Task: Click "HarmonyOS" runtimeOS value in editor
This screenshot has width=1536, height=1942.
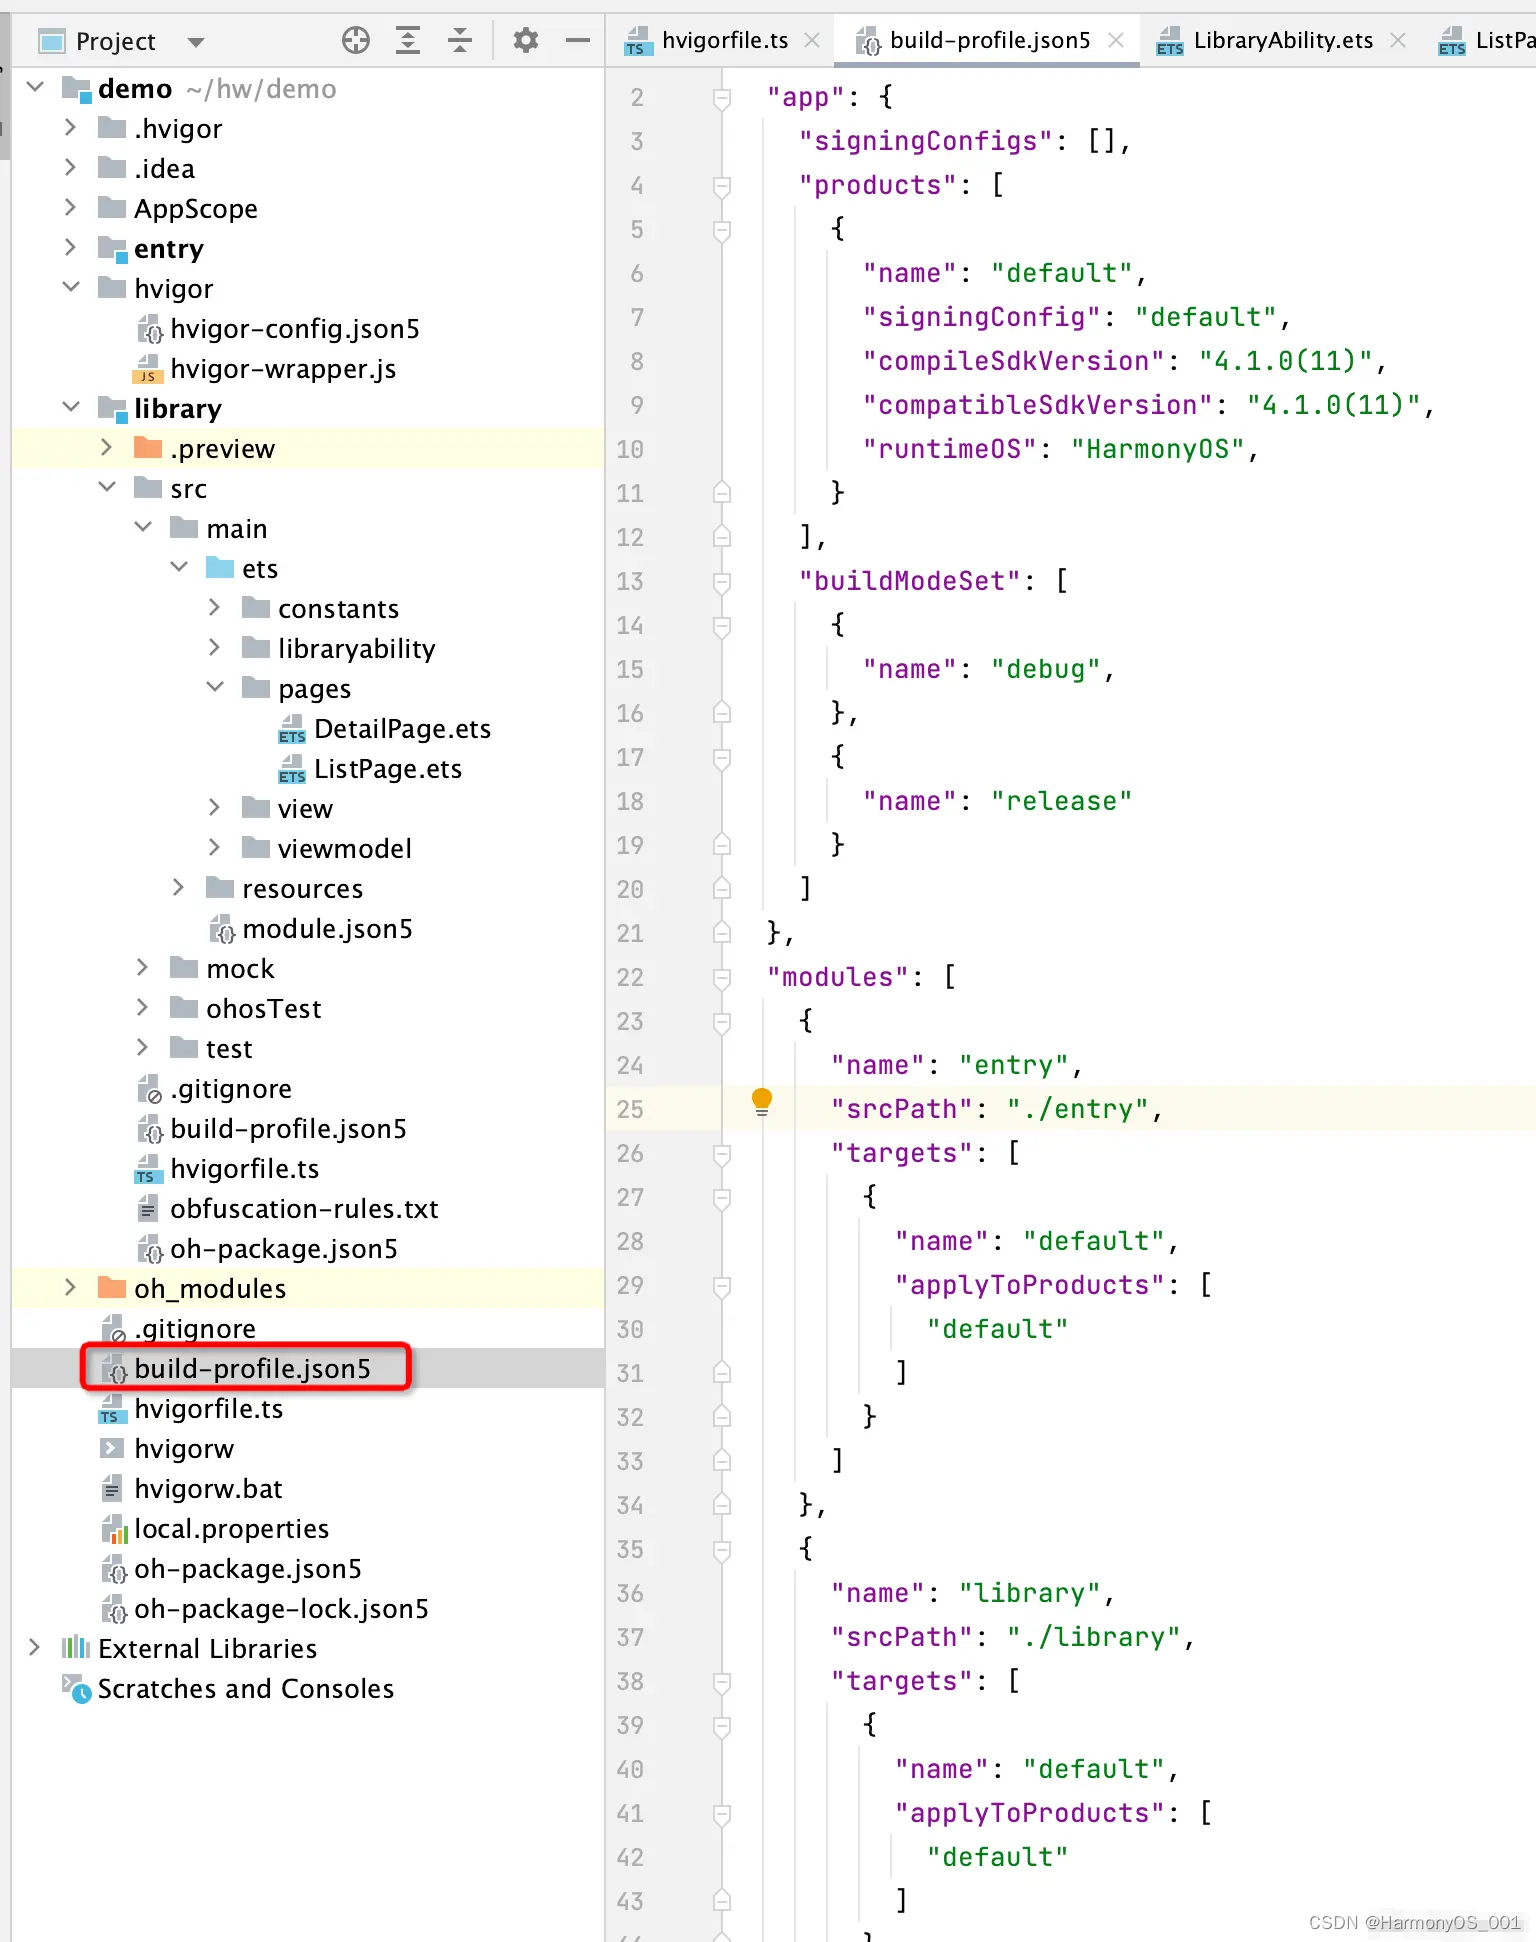Action: (1158, 449)
